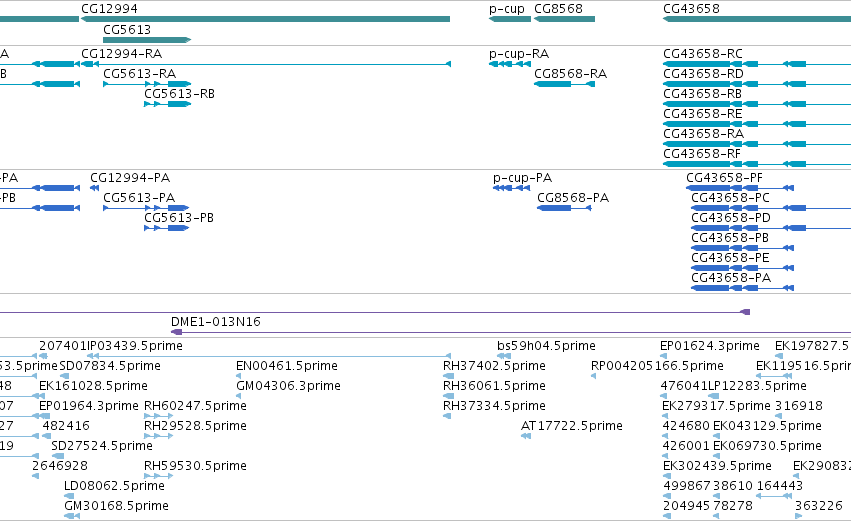The width and height of the screenshot is (851, 521).
Task: Click the RH37334.5prime EST label
Action: point(494,406)
